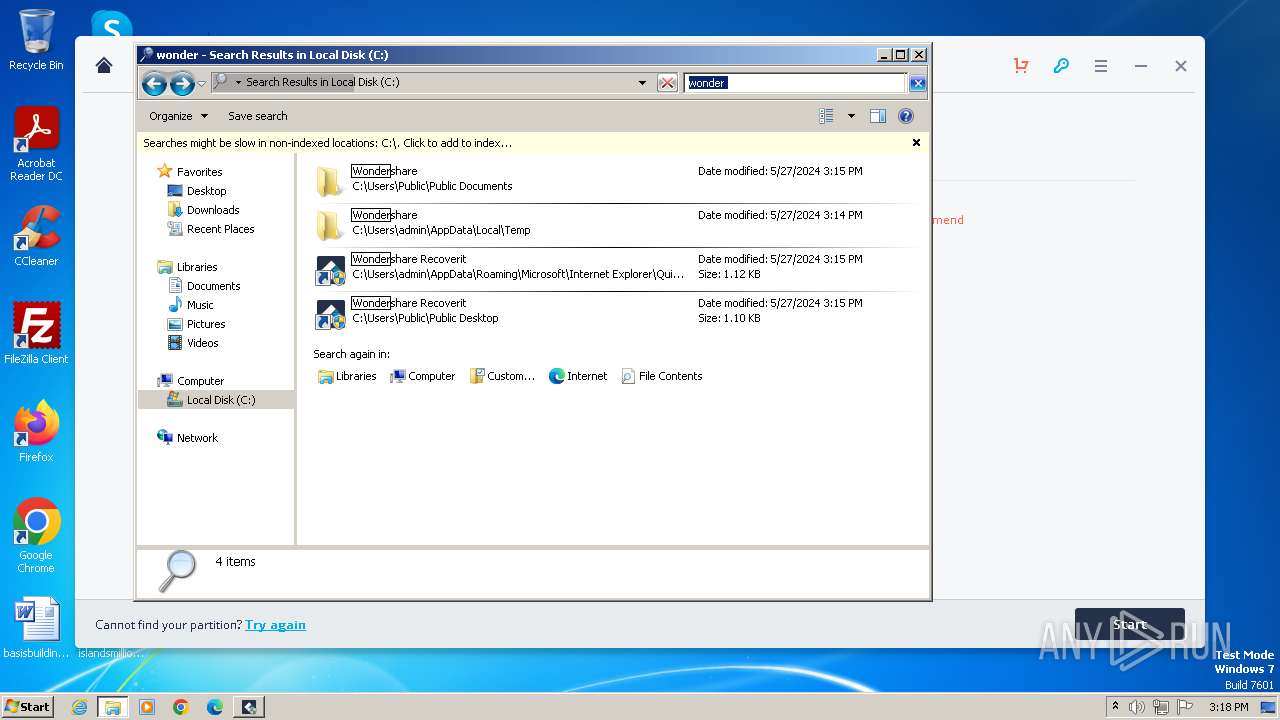Open the Recoverit hamburger menu

1101,66
